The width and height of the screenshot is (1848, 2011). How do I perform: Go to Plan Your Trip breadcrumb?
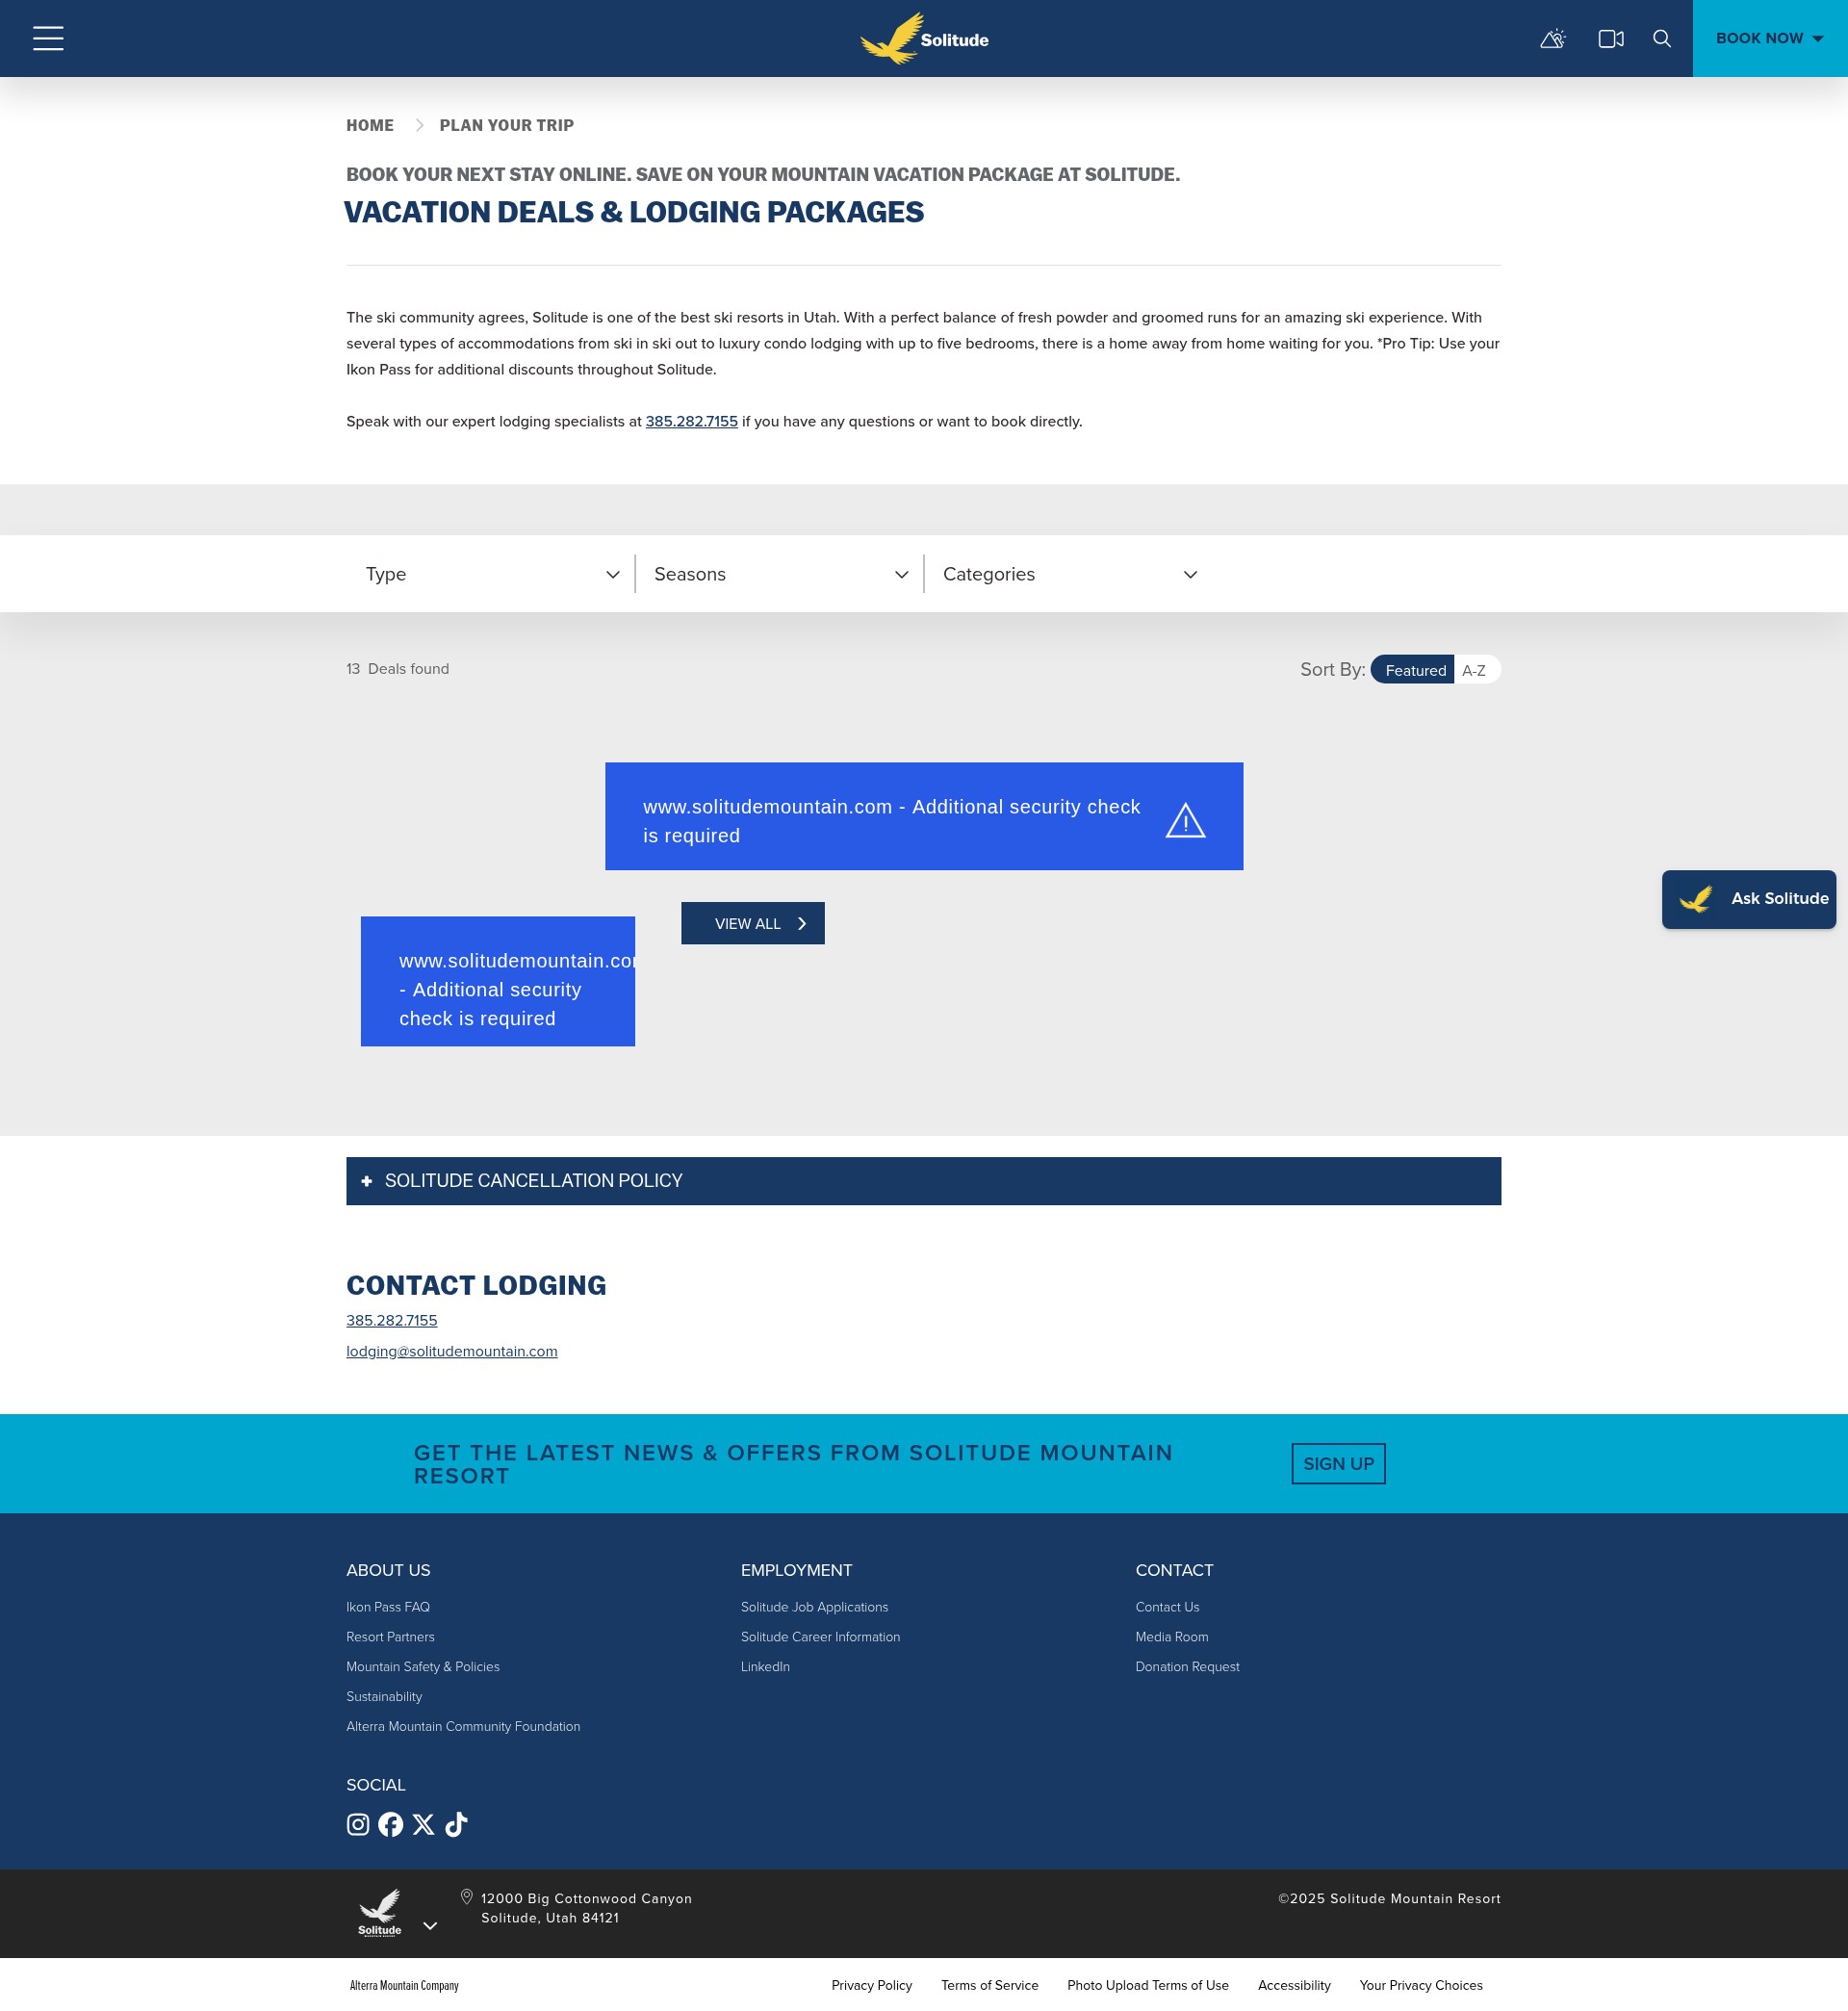point(506,125)
